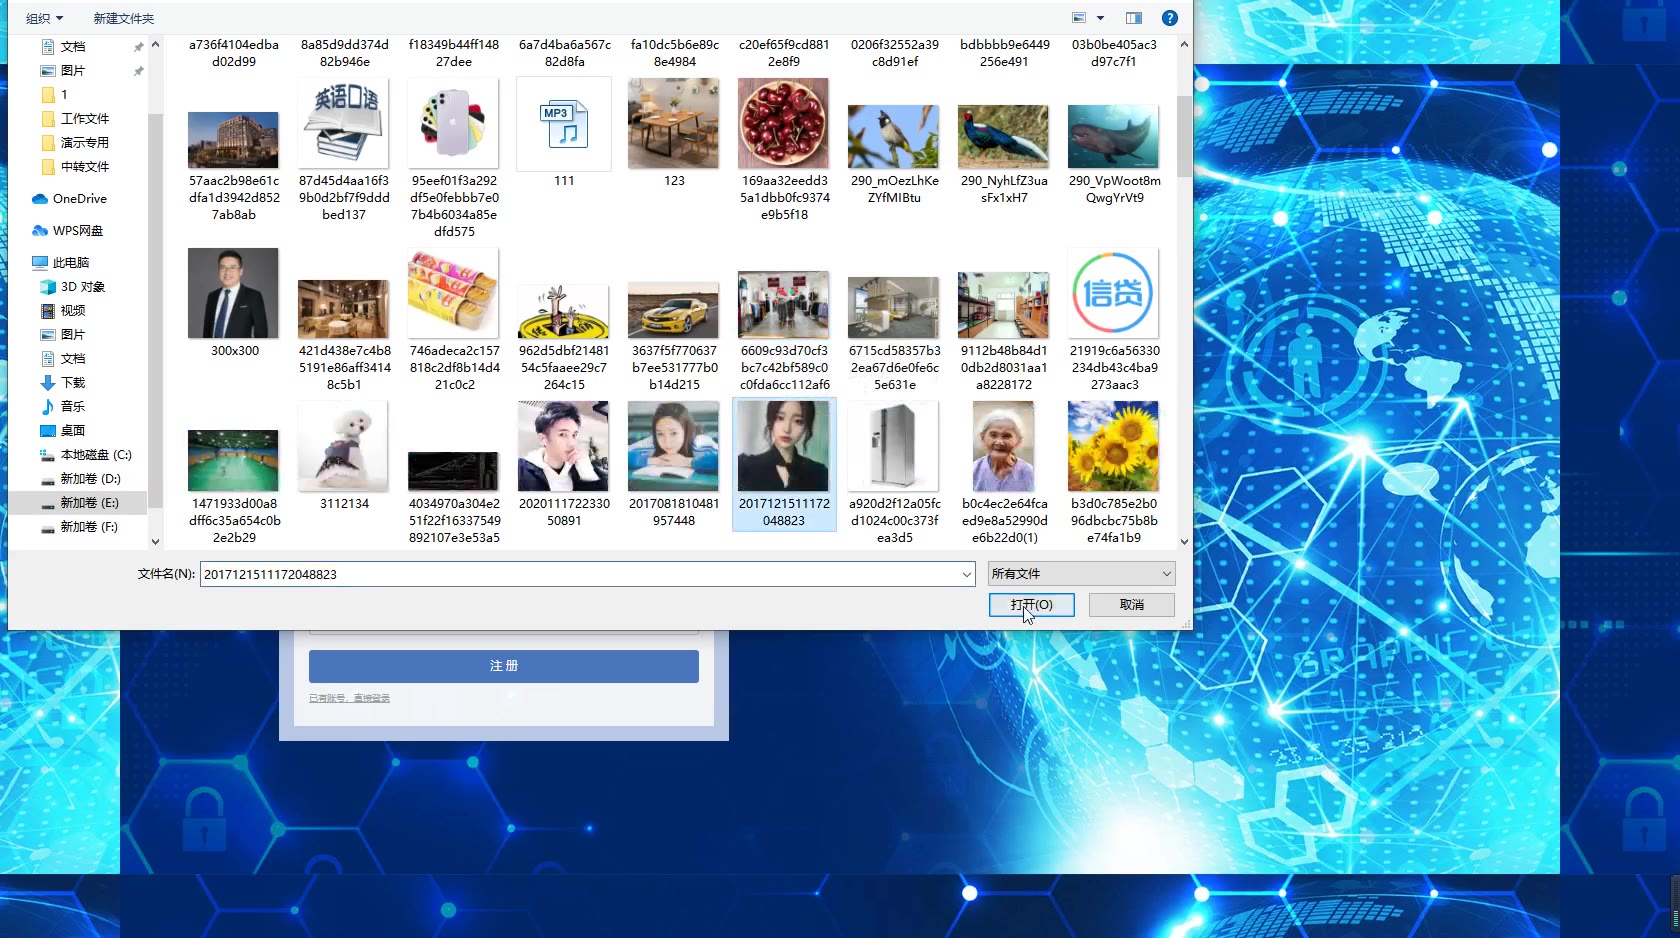Select the 新加卷 (D:) drive
This screenshot has height=938, width=1680.
click(x=90, y=479)
